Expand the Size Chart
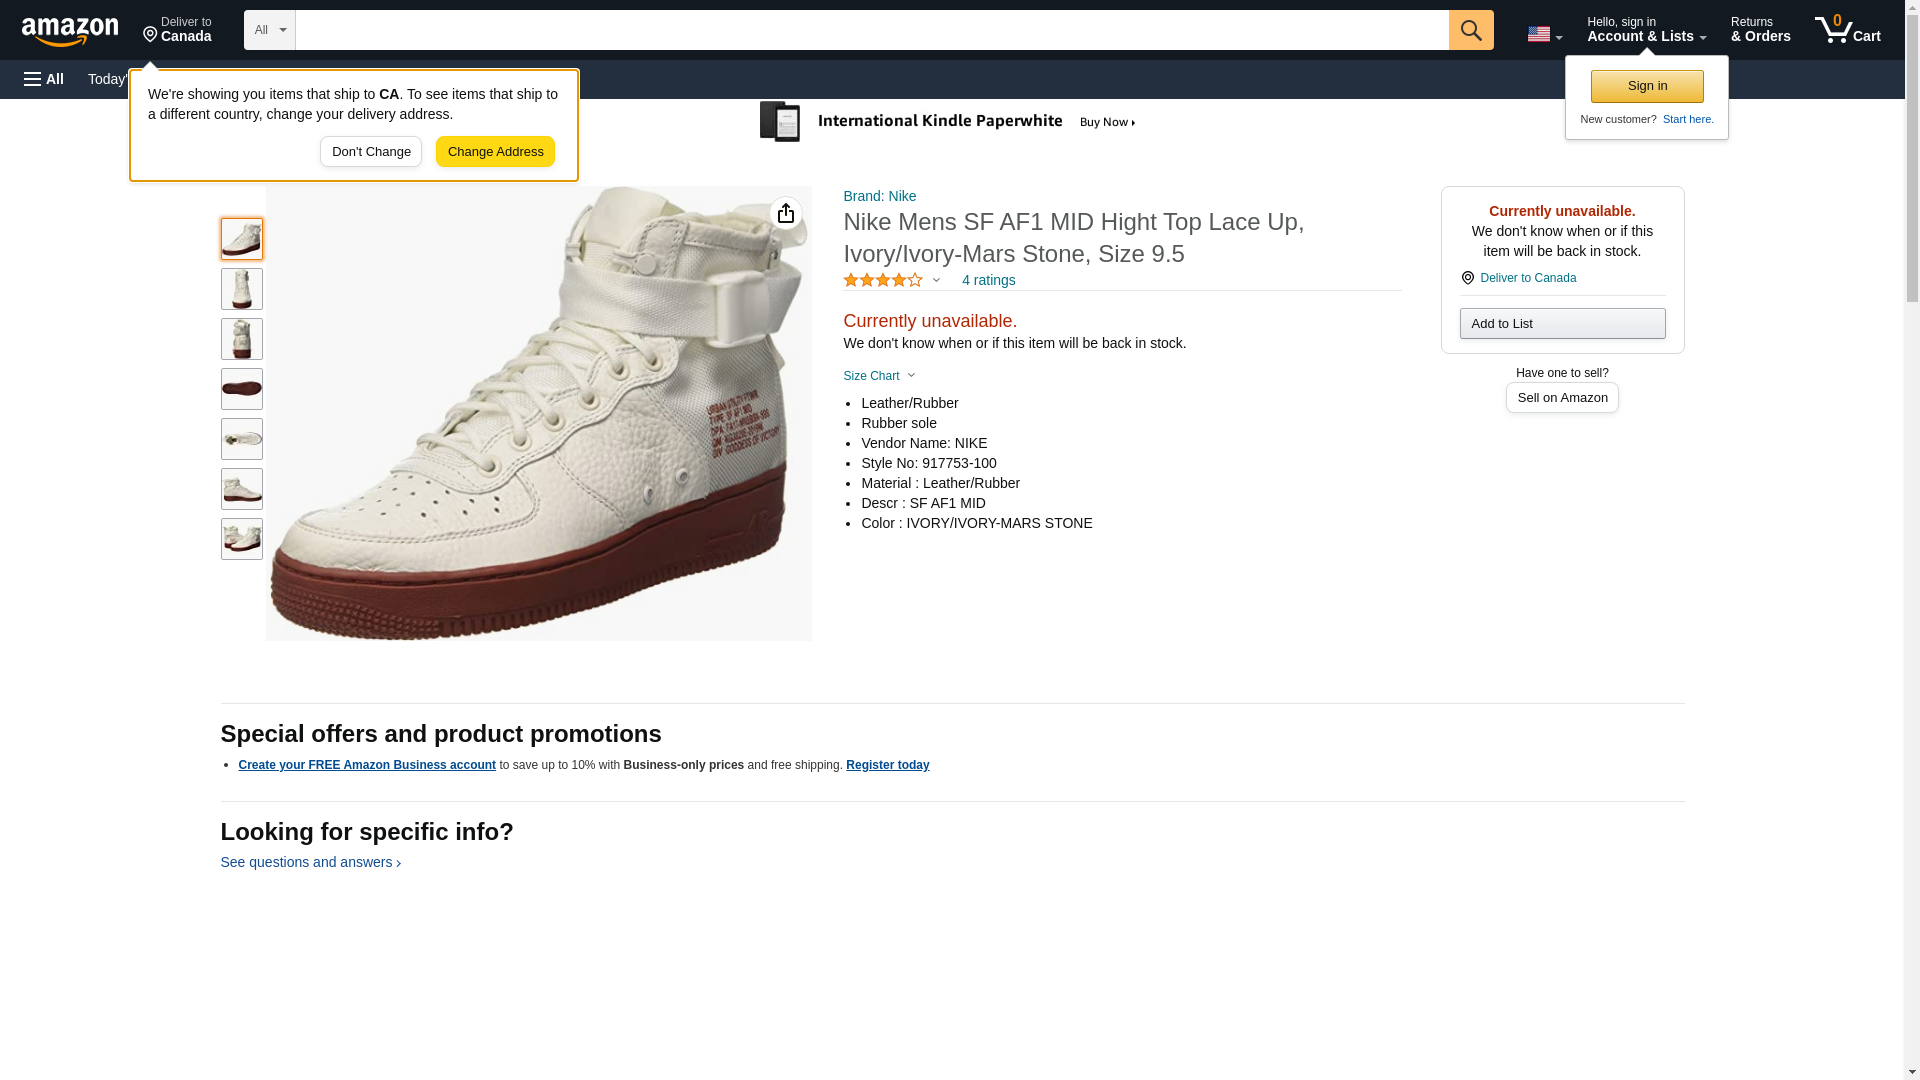Image resolution: width=1920 pixels, height=1080 pixels. click(879, 376)
